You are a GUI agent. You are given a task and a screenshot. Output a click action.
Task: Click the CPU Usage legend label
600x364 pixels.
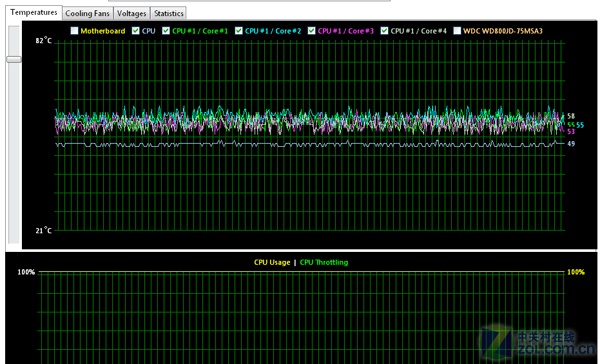coord(272,263)
